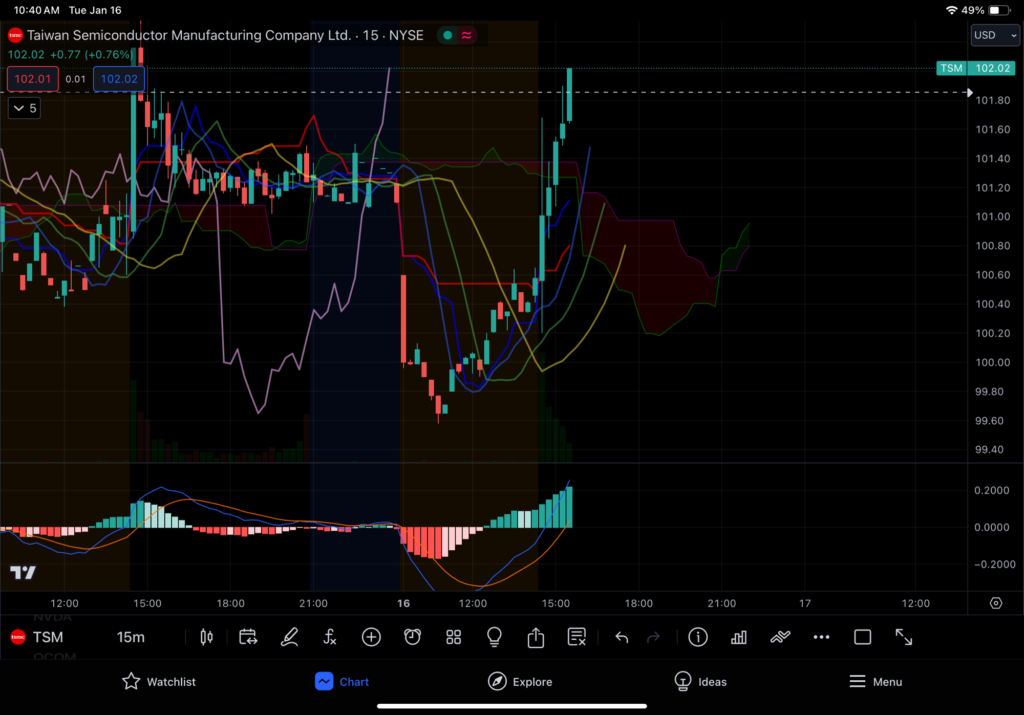Tap the Wi-Fi status icon
Image resolution: width=1024 pixels, height=715 pixels.
pyautogui.click(x=952, y=10)
